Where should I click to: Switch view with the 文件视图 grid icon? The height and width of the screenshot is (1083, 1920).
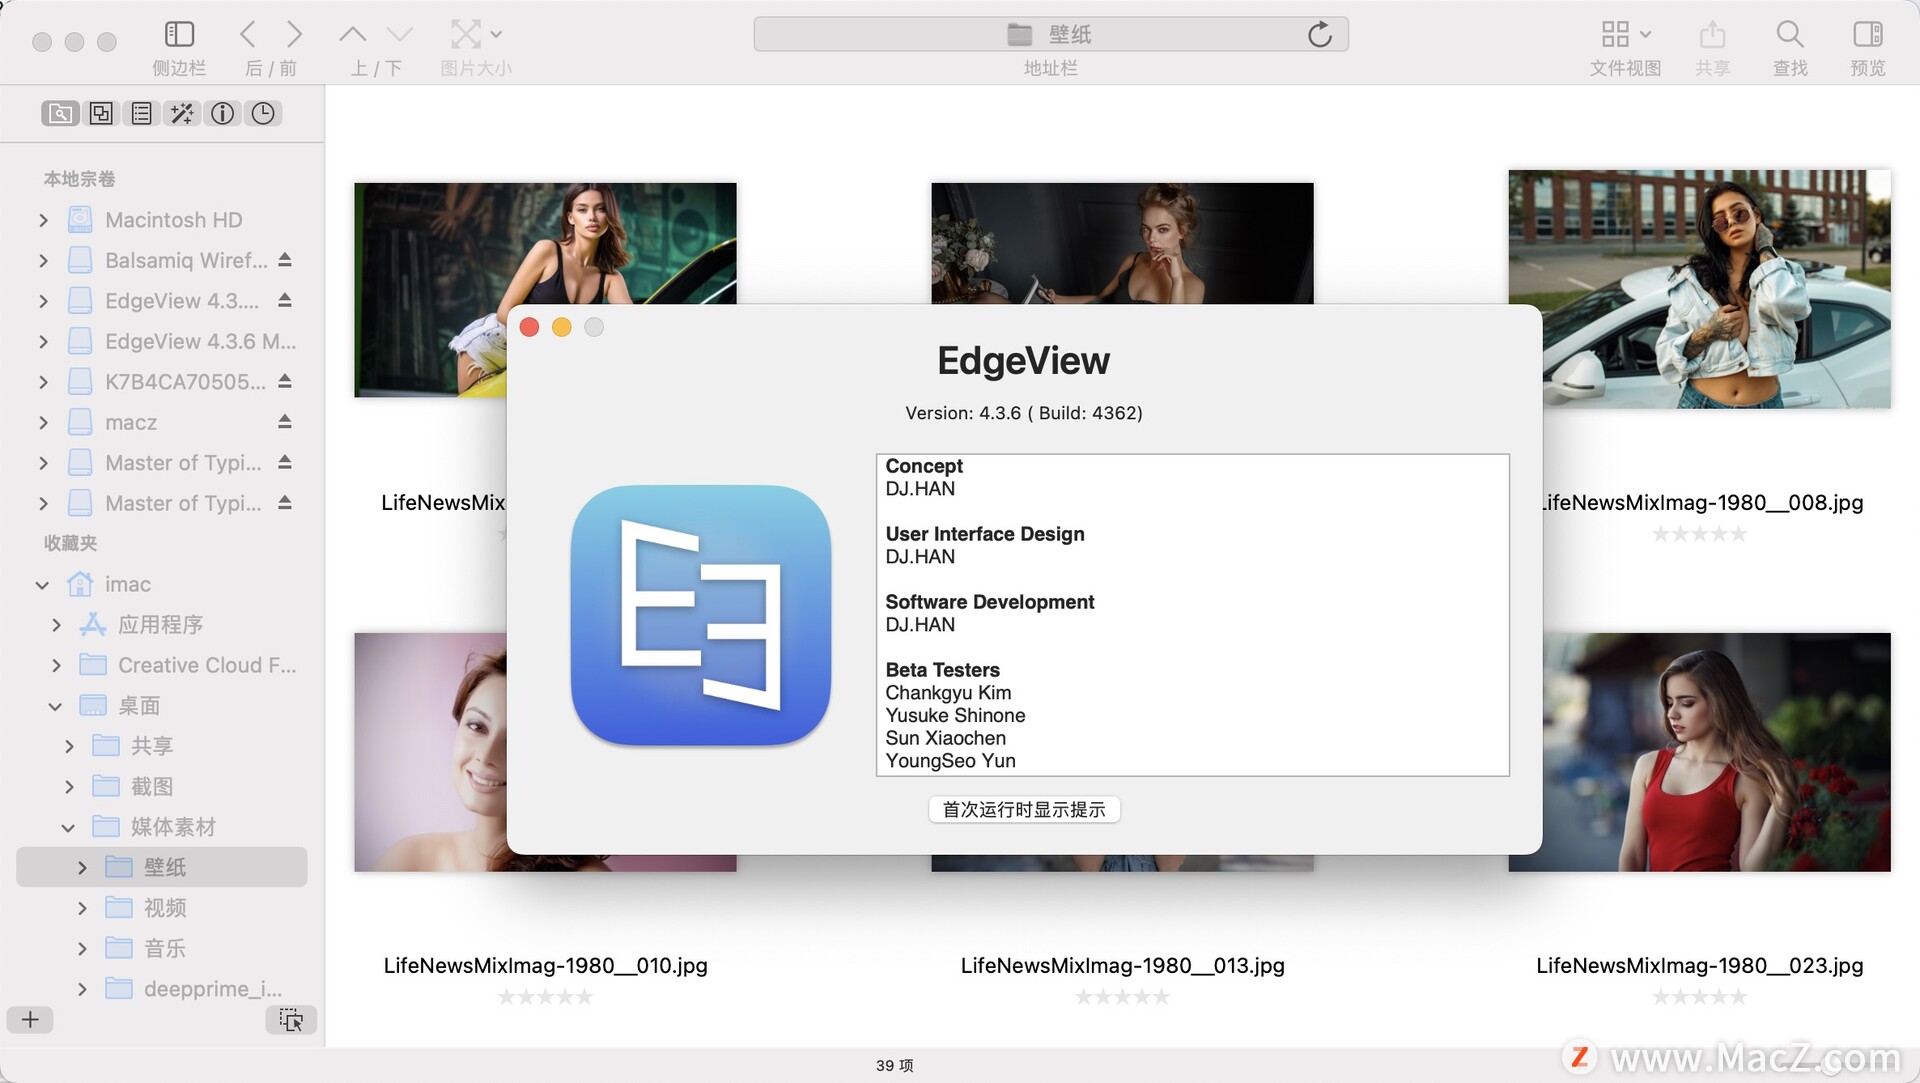coord(1615,34)
